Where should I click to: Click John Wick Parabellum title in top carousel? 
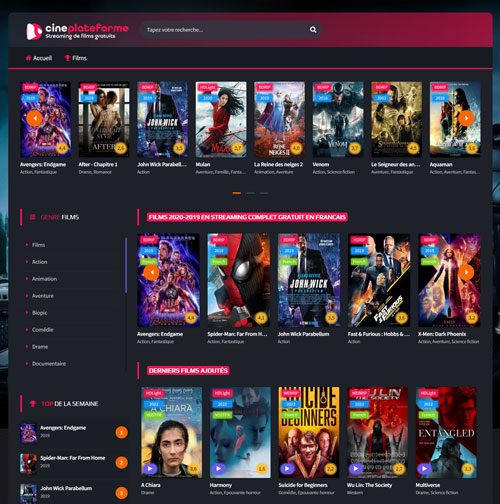pyautogui.click(x=162, y=164)
